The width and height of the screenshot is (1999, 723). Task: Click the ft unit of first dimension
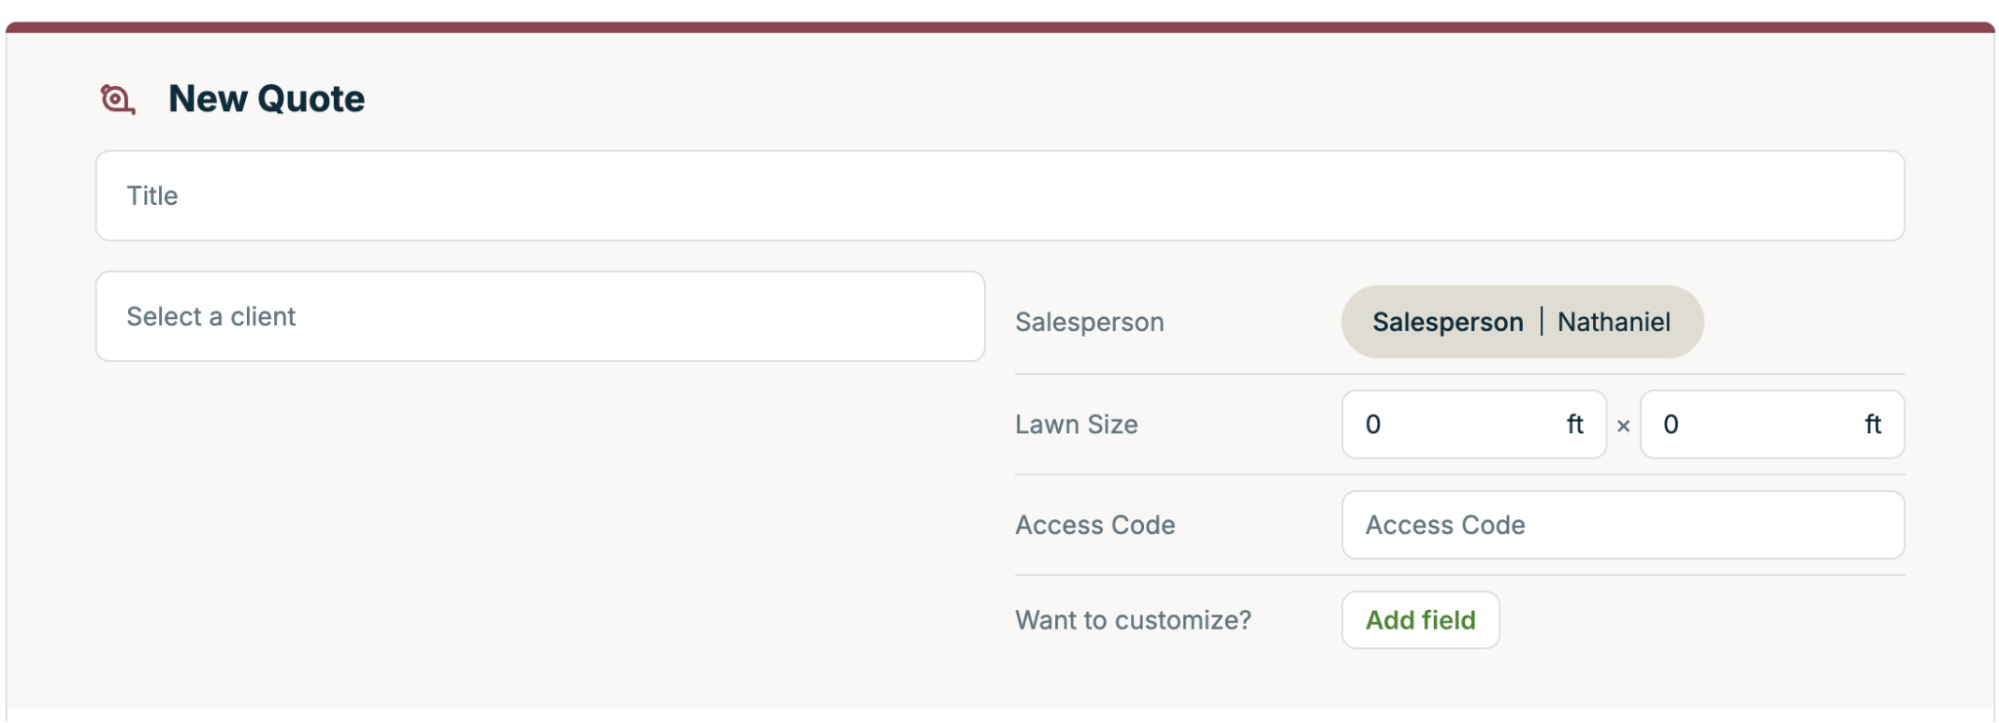tap(1575, 425)
